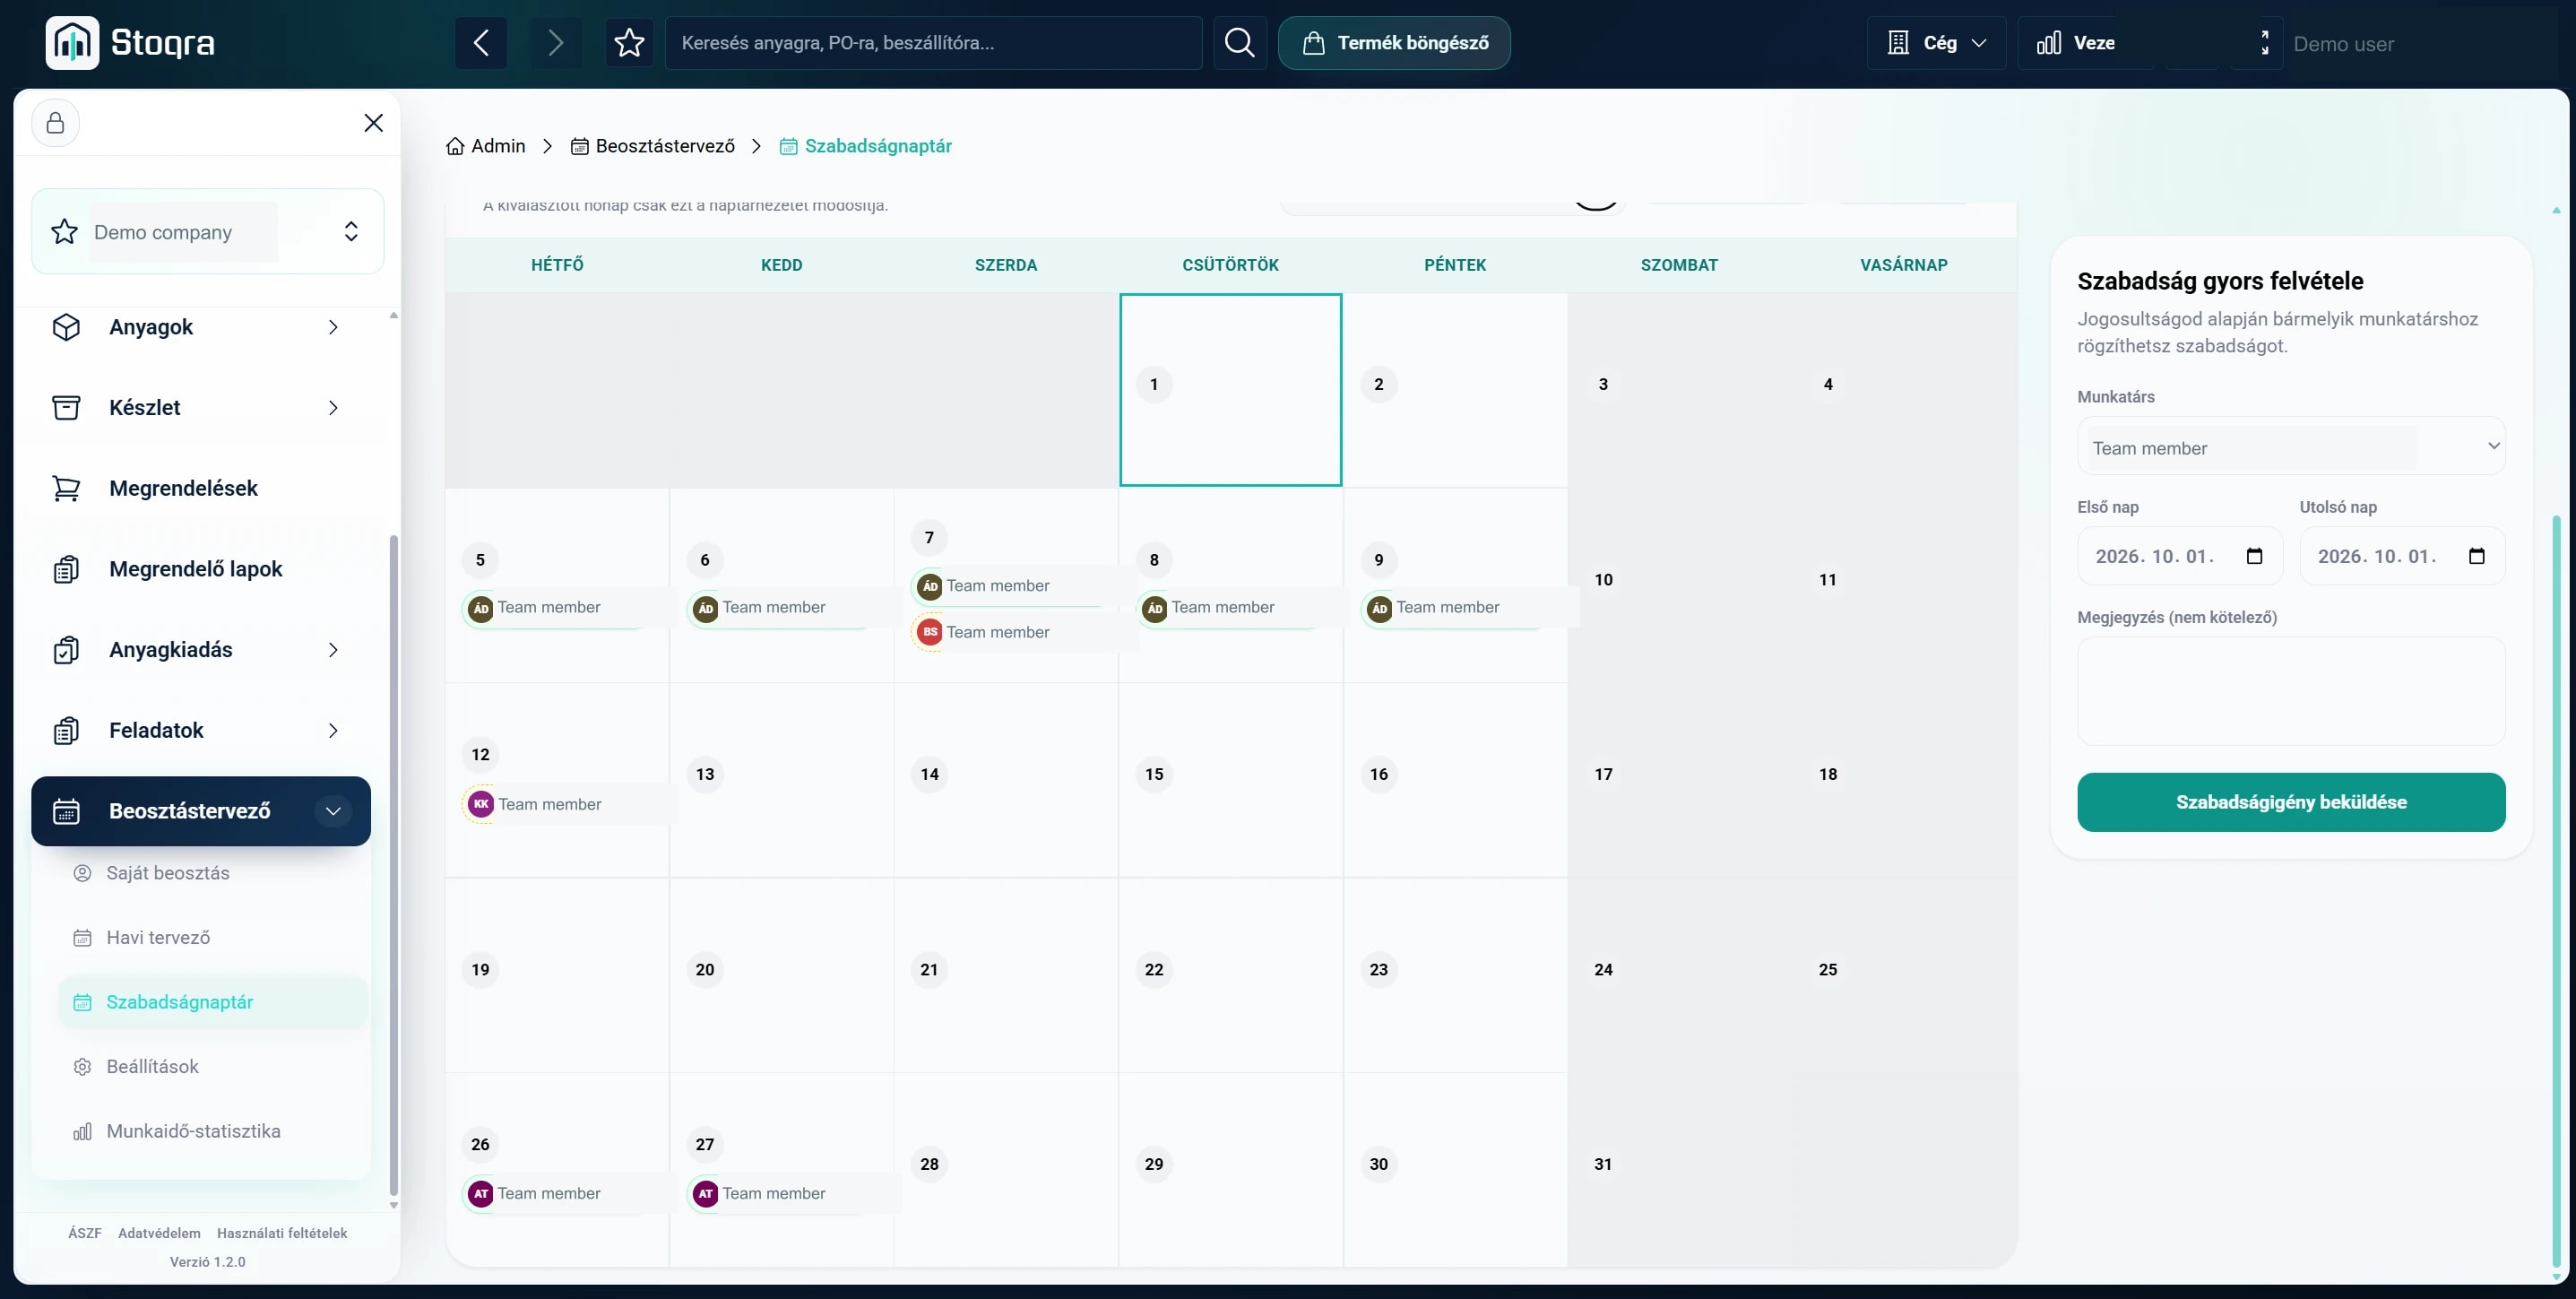Image resolution: width=2576 pixels, height=1299 pixels.
Task: Open calendar picker for Utolsó nap
Action: [x=2476, y=556]
